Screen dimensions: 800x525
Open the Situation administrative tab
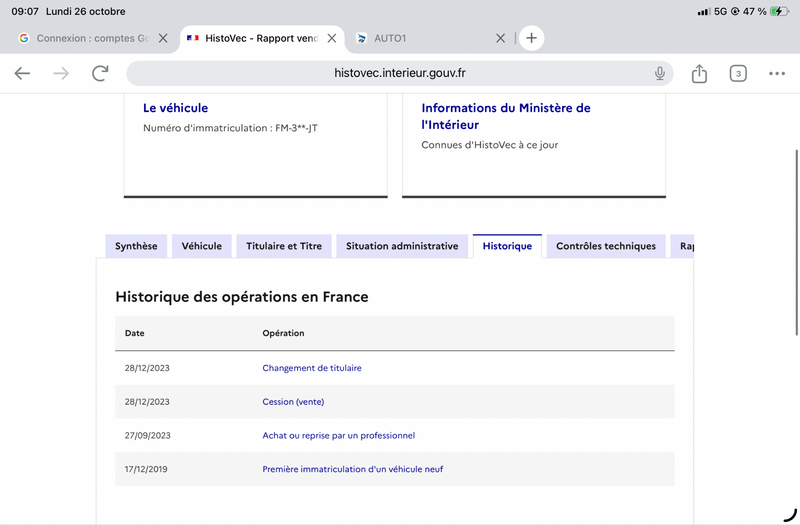[x=402, y=246]
